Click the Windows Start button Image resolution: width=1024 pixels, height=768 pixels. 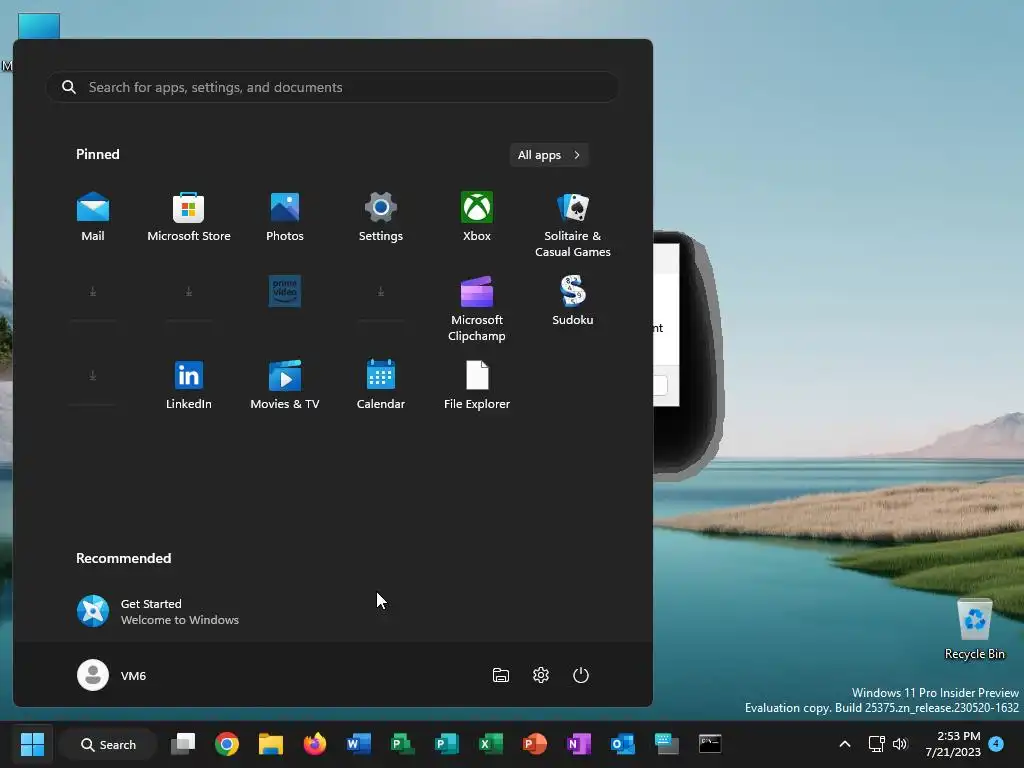tap(32, 744)
